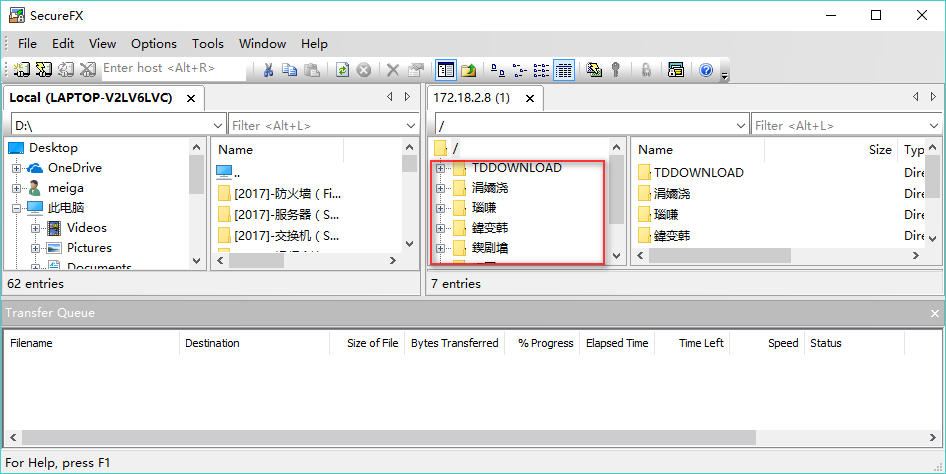Toggle the Details view icon

click(x=563, y=70)
